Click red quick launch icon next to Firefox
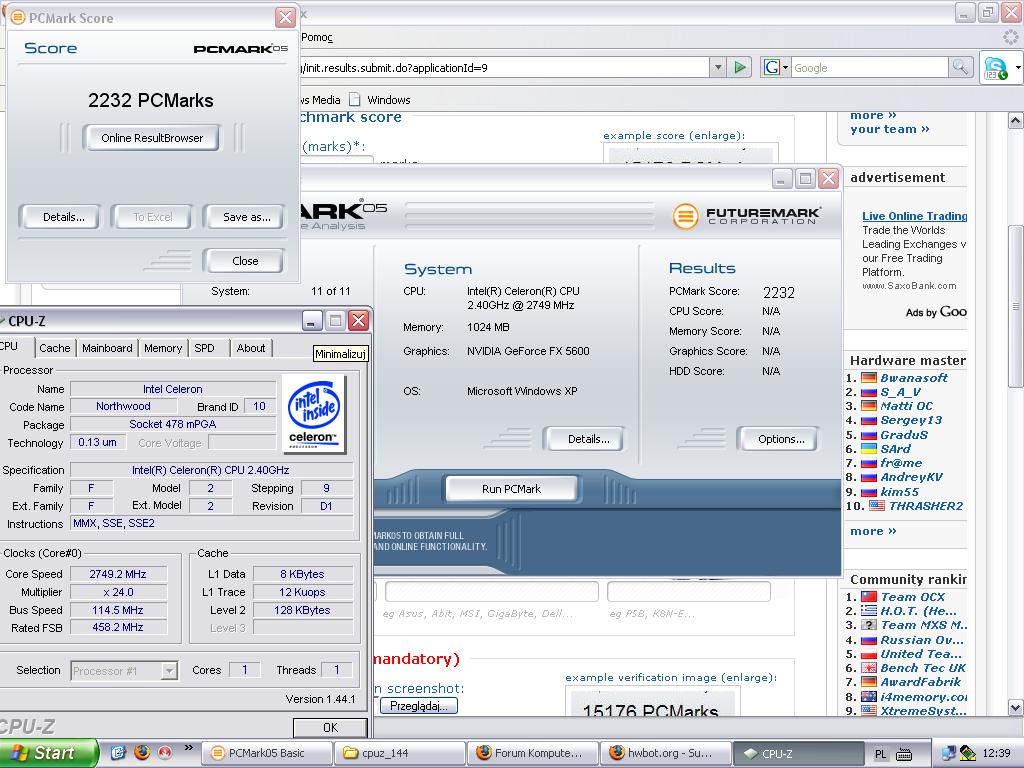 point(165,752)
